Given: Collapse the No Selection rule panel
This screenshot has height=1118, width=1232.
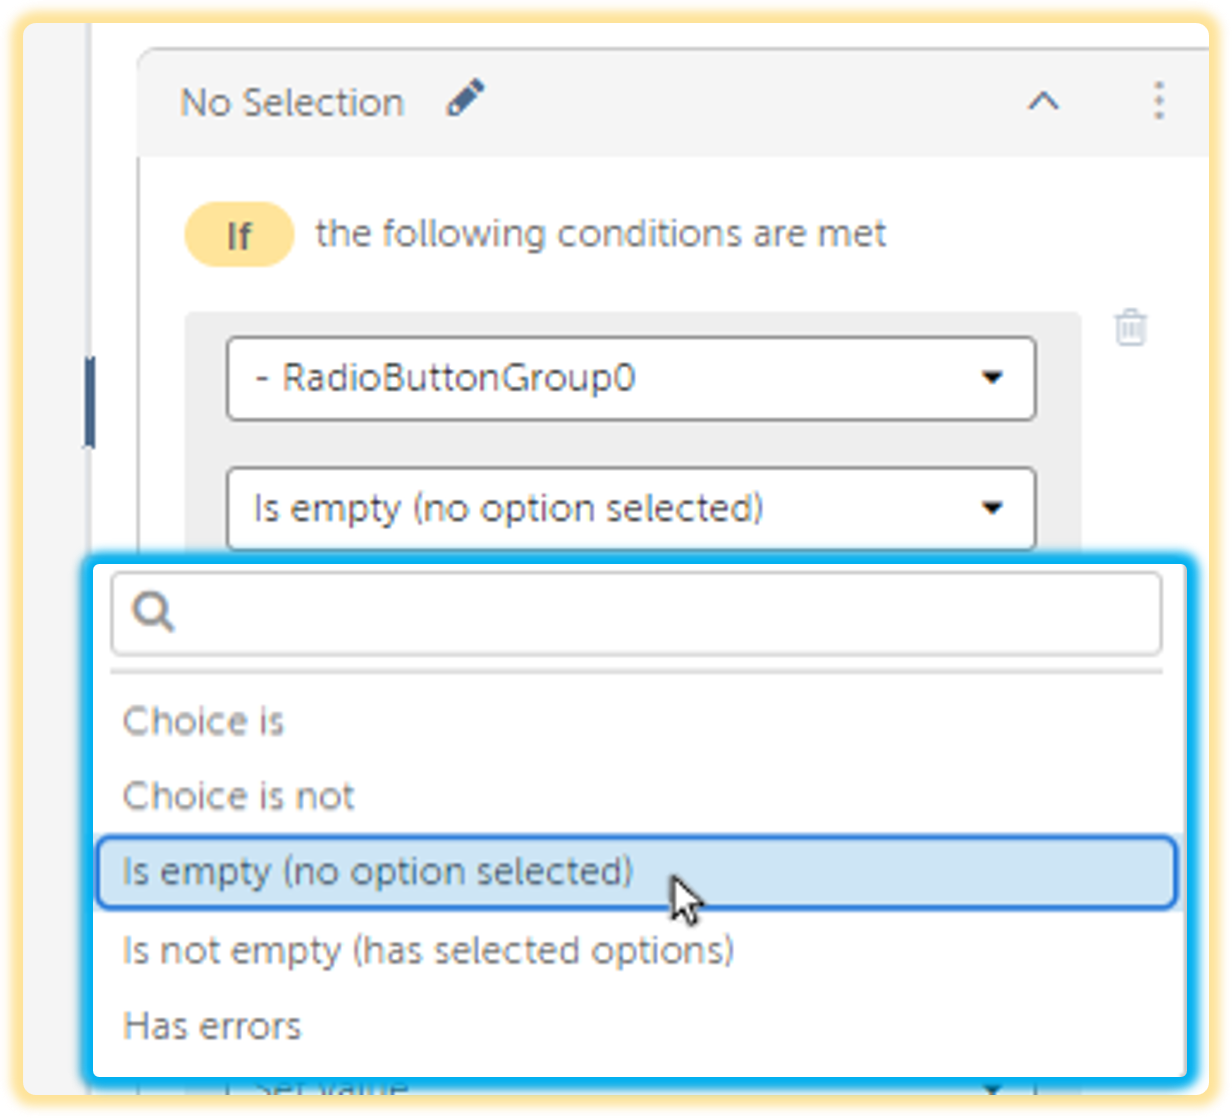Looking at the screenshot, I should (1044, 101).
